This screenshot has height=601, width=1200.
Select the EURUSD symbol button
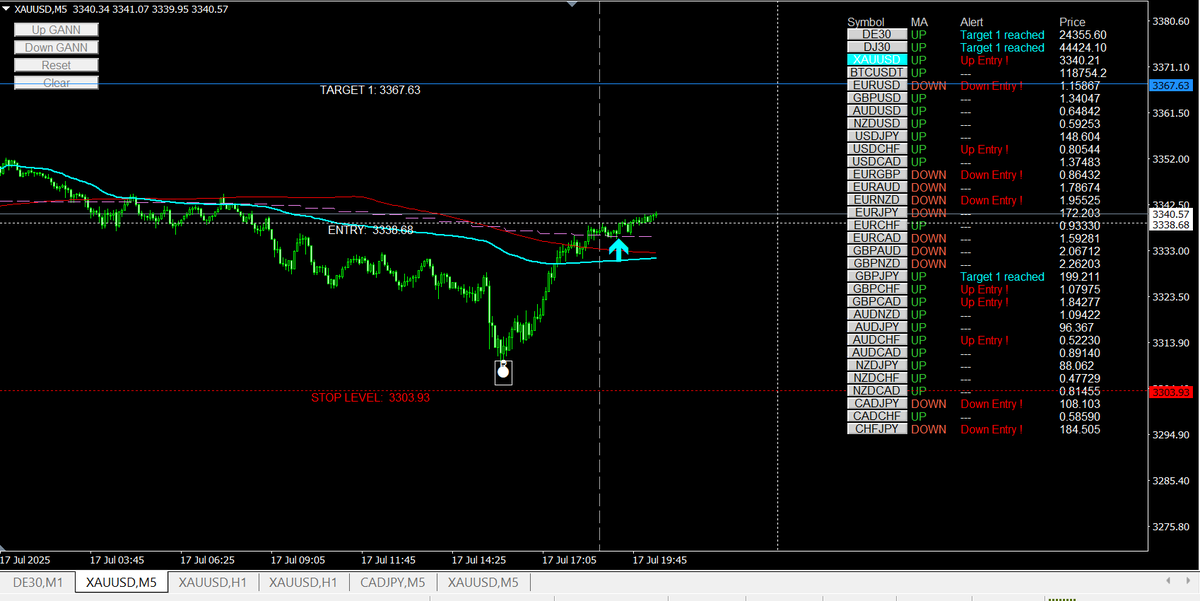[x=877, y=85]
